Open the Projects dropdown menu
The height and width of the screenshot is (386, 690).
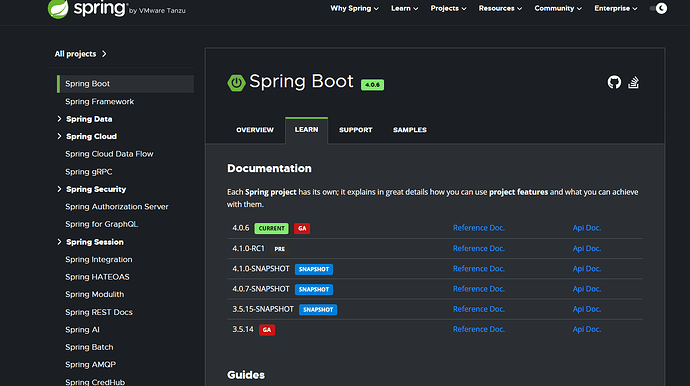[x=448, y=8]
